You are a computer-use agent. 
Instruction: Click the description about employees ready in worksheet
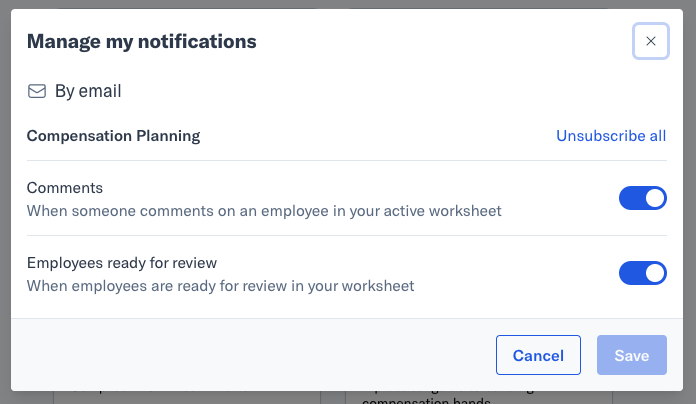coord(221,286)
